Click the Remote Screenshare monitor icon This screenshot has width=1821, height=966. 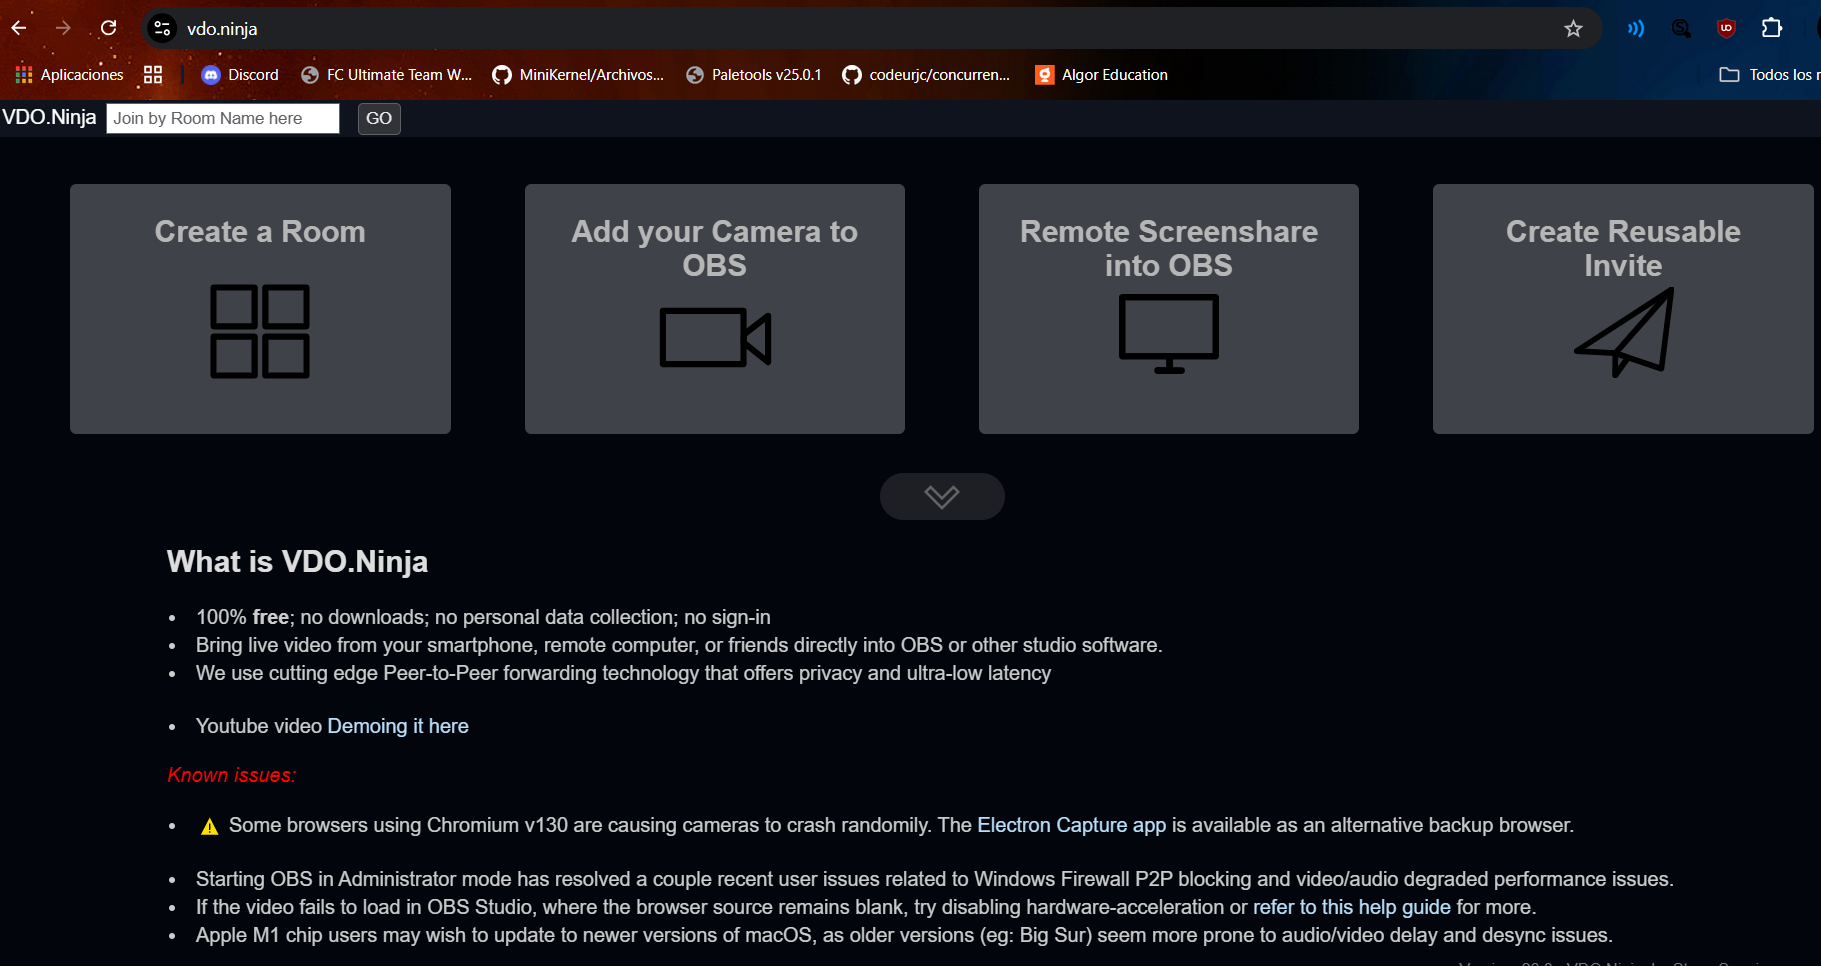1169,334
